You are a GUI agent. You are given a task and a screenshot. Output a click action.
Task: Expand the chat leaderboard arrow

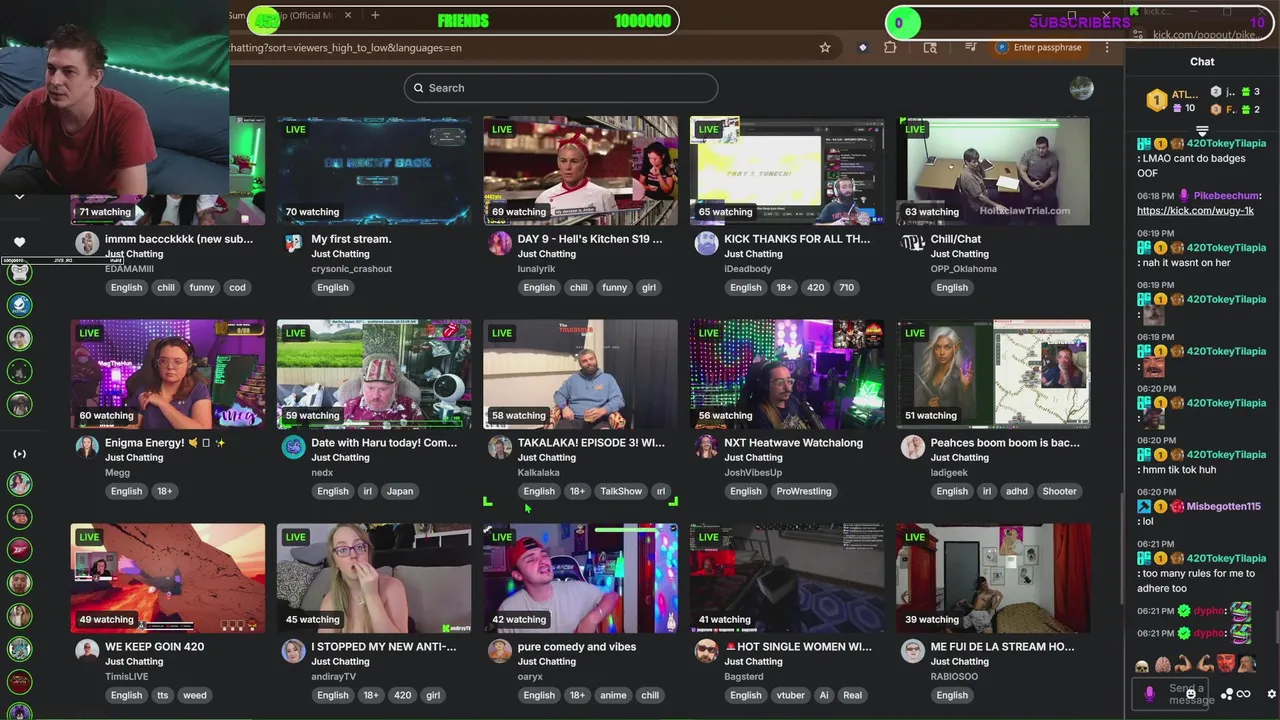[1202, 131]
